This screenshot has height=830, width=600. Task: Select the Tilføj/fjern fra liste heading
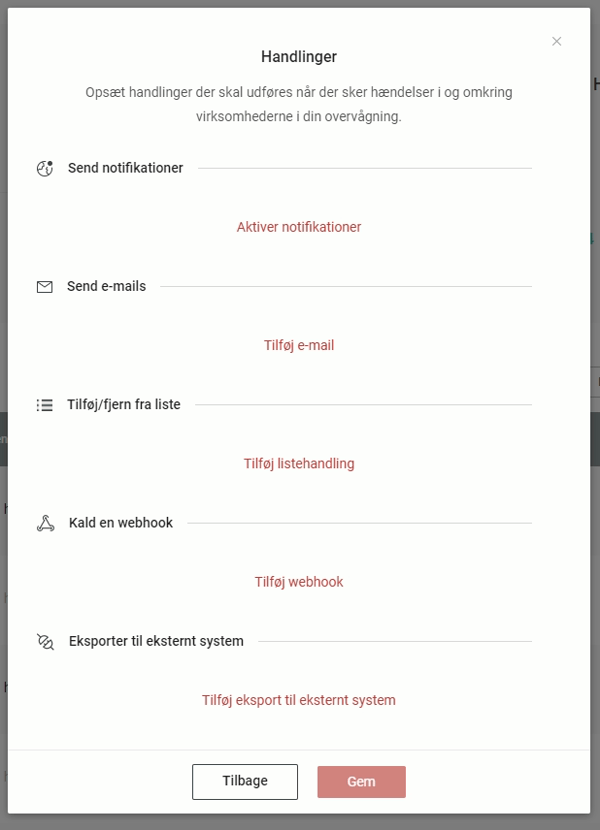click(124, 404)
